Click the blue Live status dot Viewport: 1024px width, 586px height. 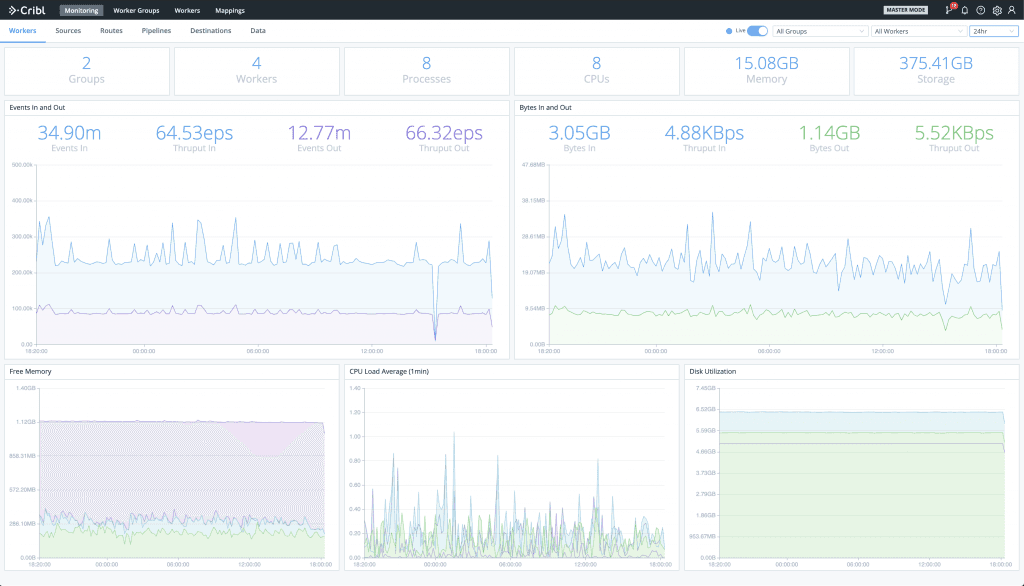click(731, 31)
